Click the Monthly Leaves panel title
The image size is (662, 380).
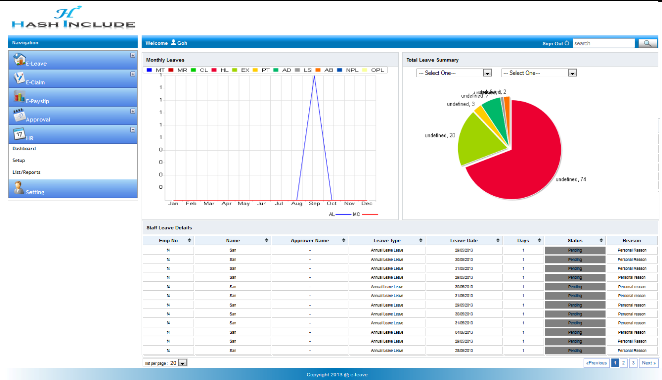[165, 60]
